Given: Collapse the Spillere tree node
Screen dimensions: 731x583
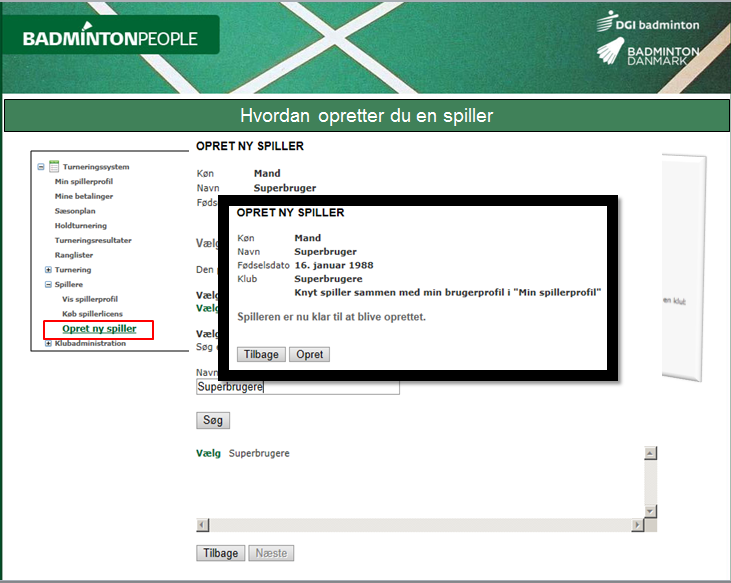Looking at the screenshot, I should pos(48,284).
